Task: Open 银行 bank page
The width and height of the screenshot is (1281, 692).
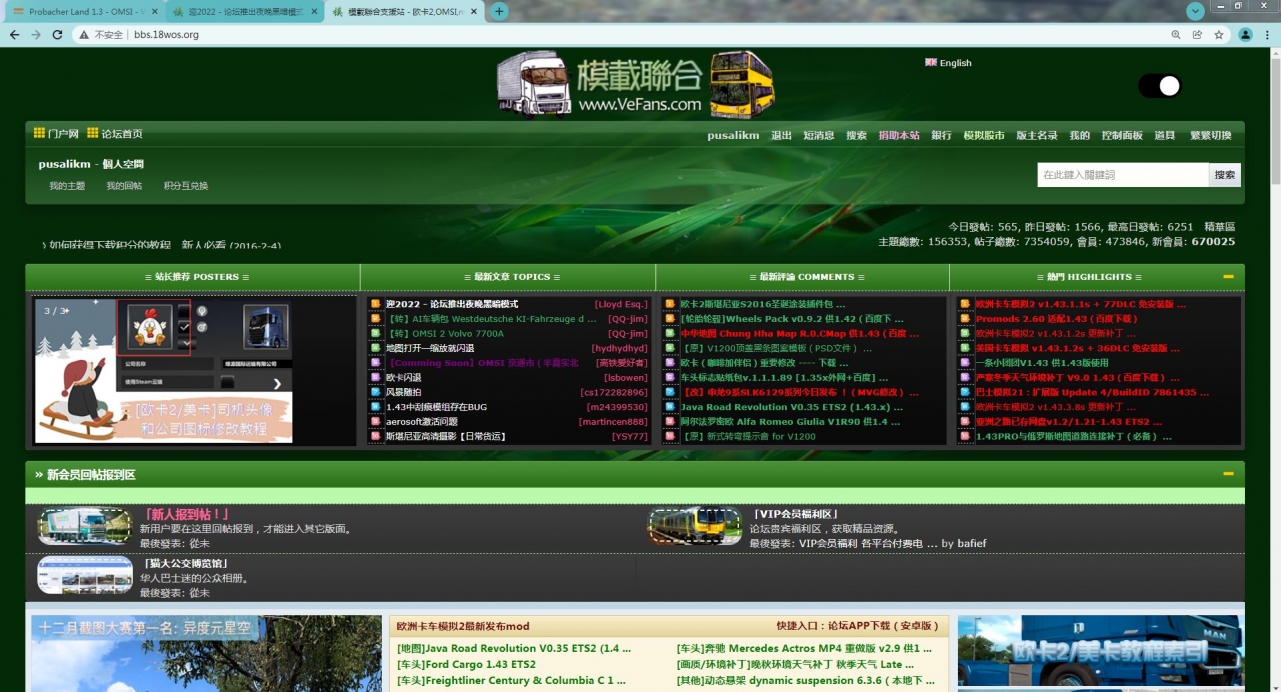Action: (x=941, y=135)
